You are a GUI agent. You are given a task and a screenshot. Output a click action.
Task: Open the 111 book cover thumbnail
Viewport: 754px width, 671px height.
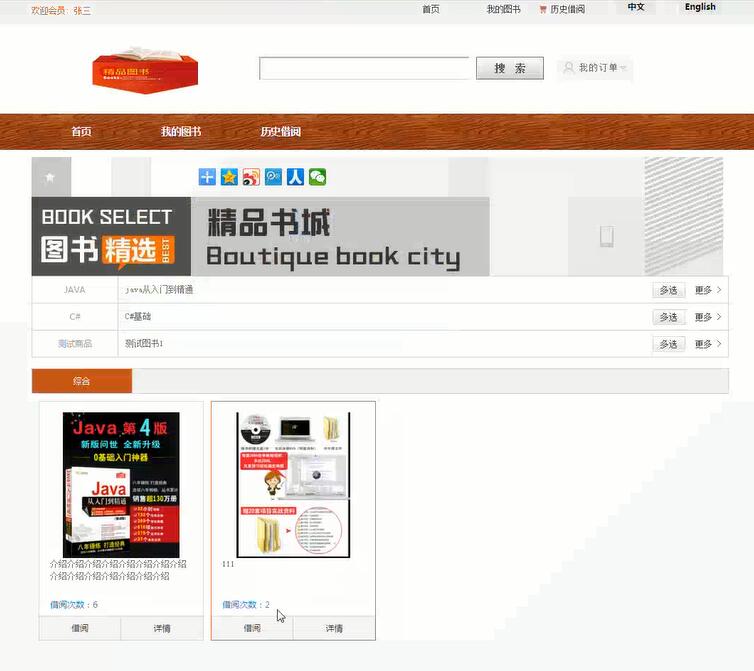tap(293, 485)
